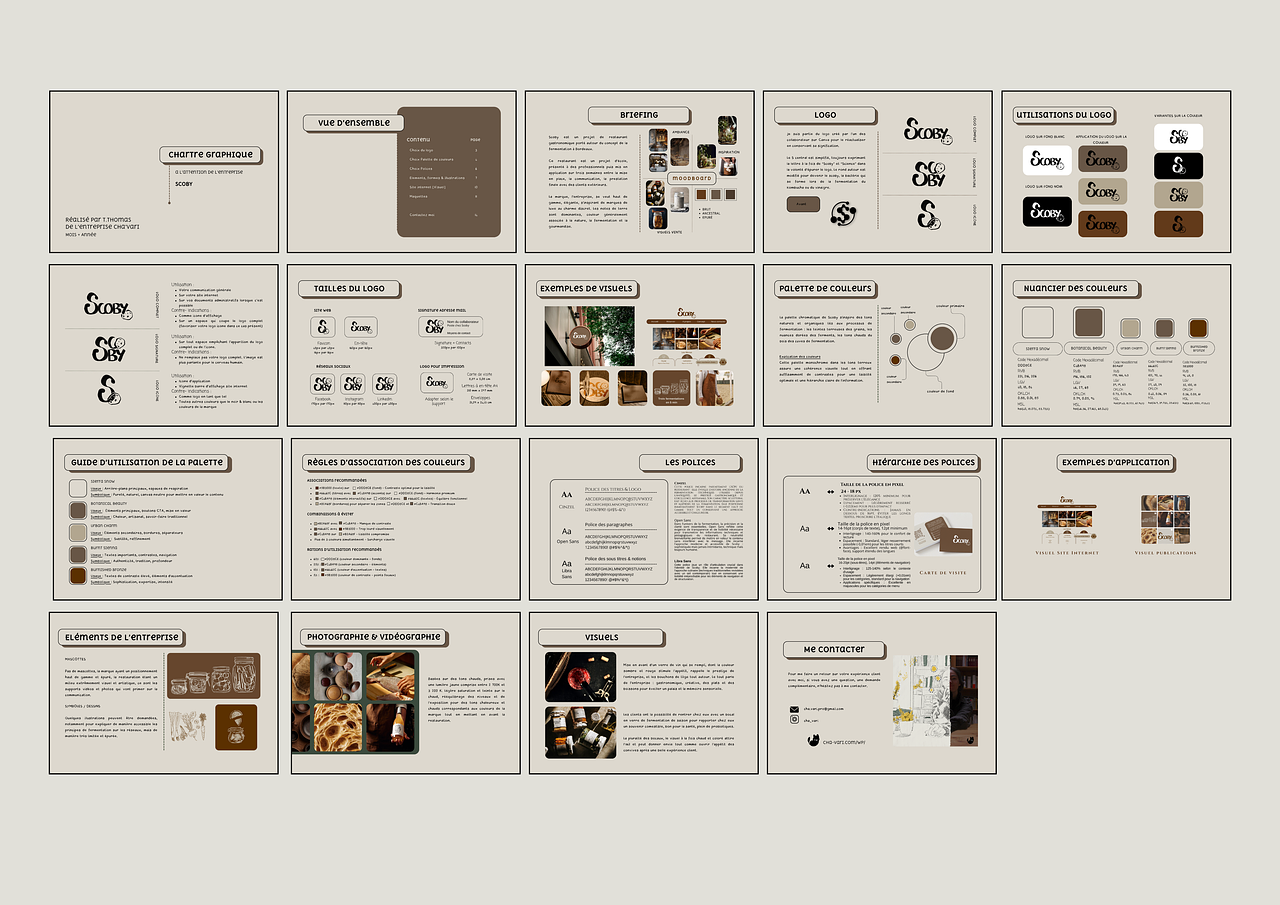1280x905 pixels.
Task: Pick the lightest Sierra Snow swatch in Nuancier
Action: tap(1037, 322)
